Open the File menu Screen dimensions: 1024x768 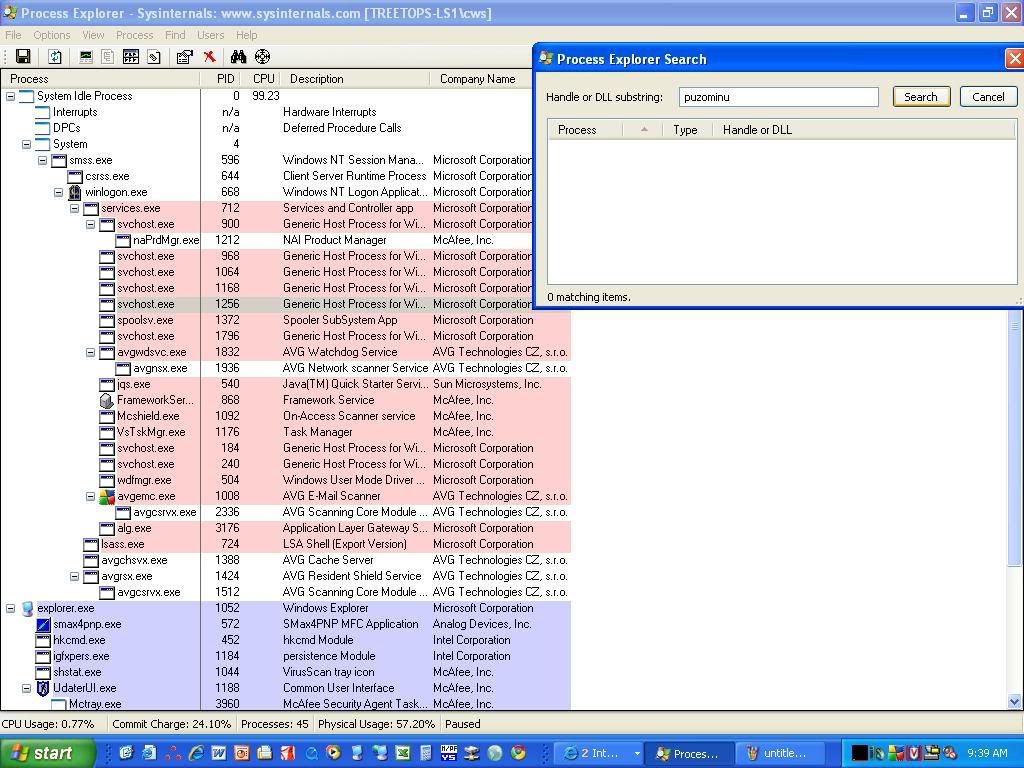(13, 35)
